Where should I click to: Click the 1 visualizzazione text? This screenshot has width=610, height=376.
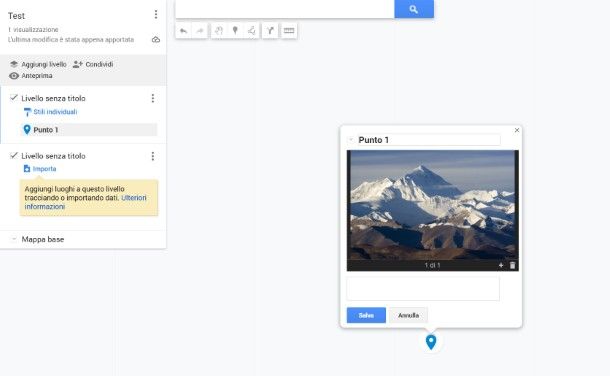[x=33, y=30]
